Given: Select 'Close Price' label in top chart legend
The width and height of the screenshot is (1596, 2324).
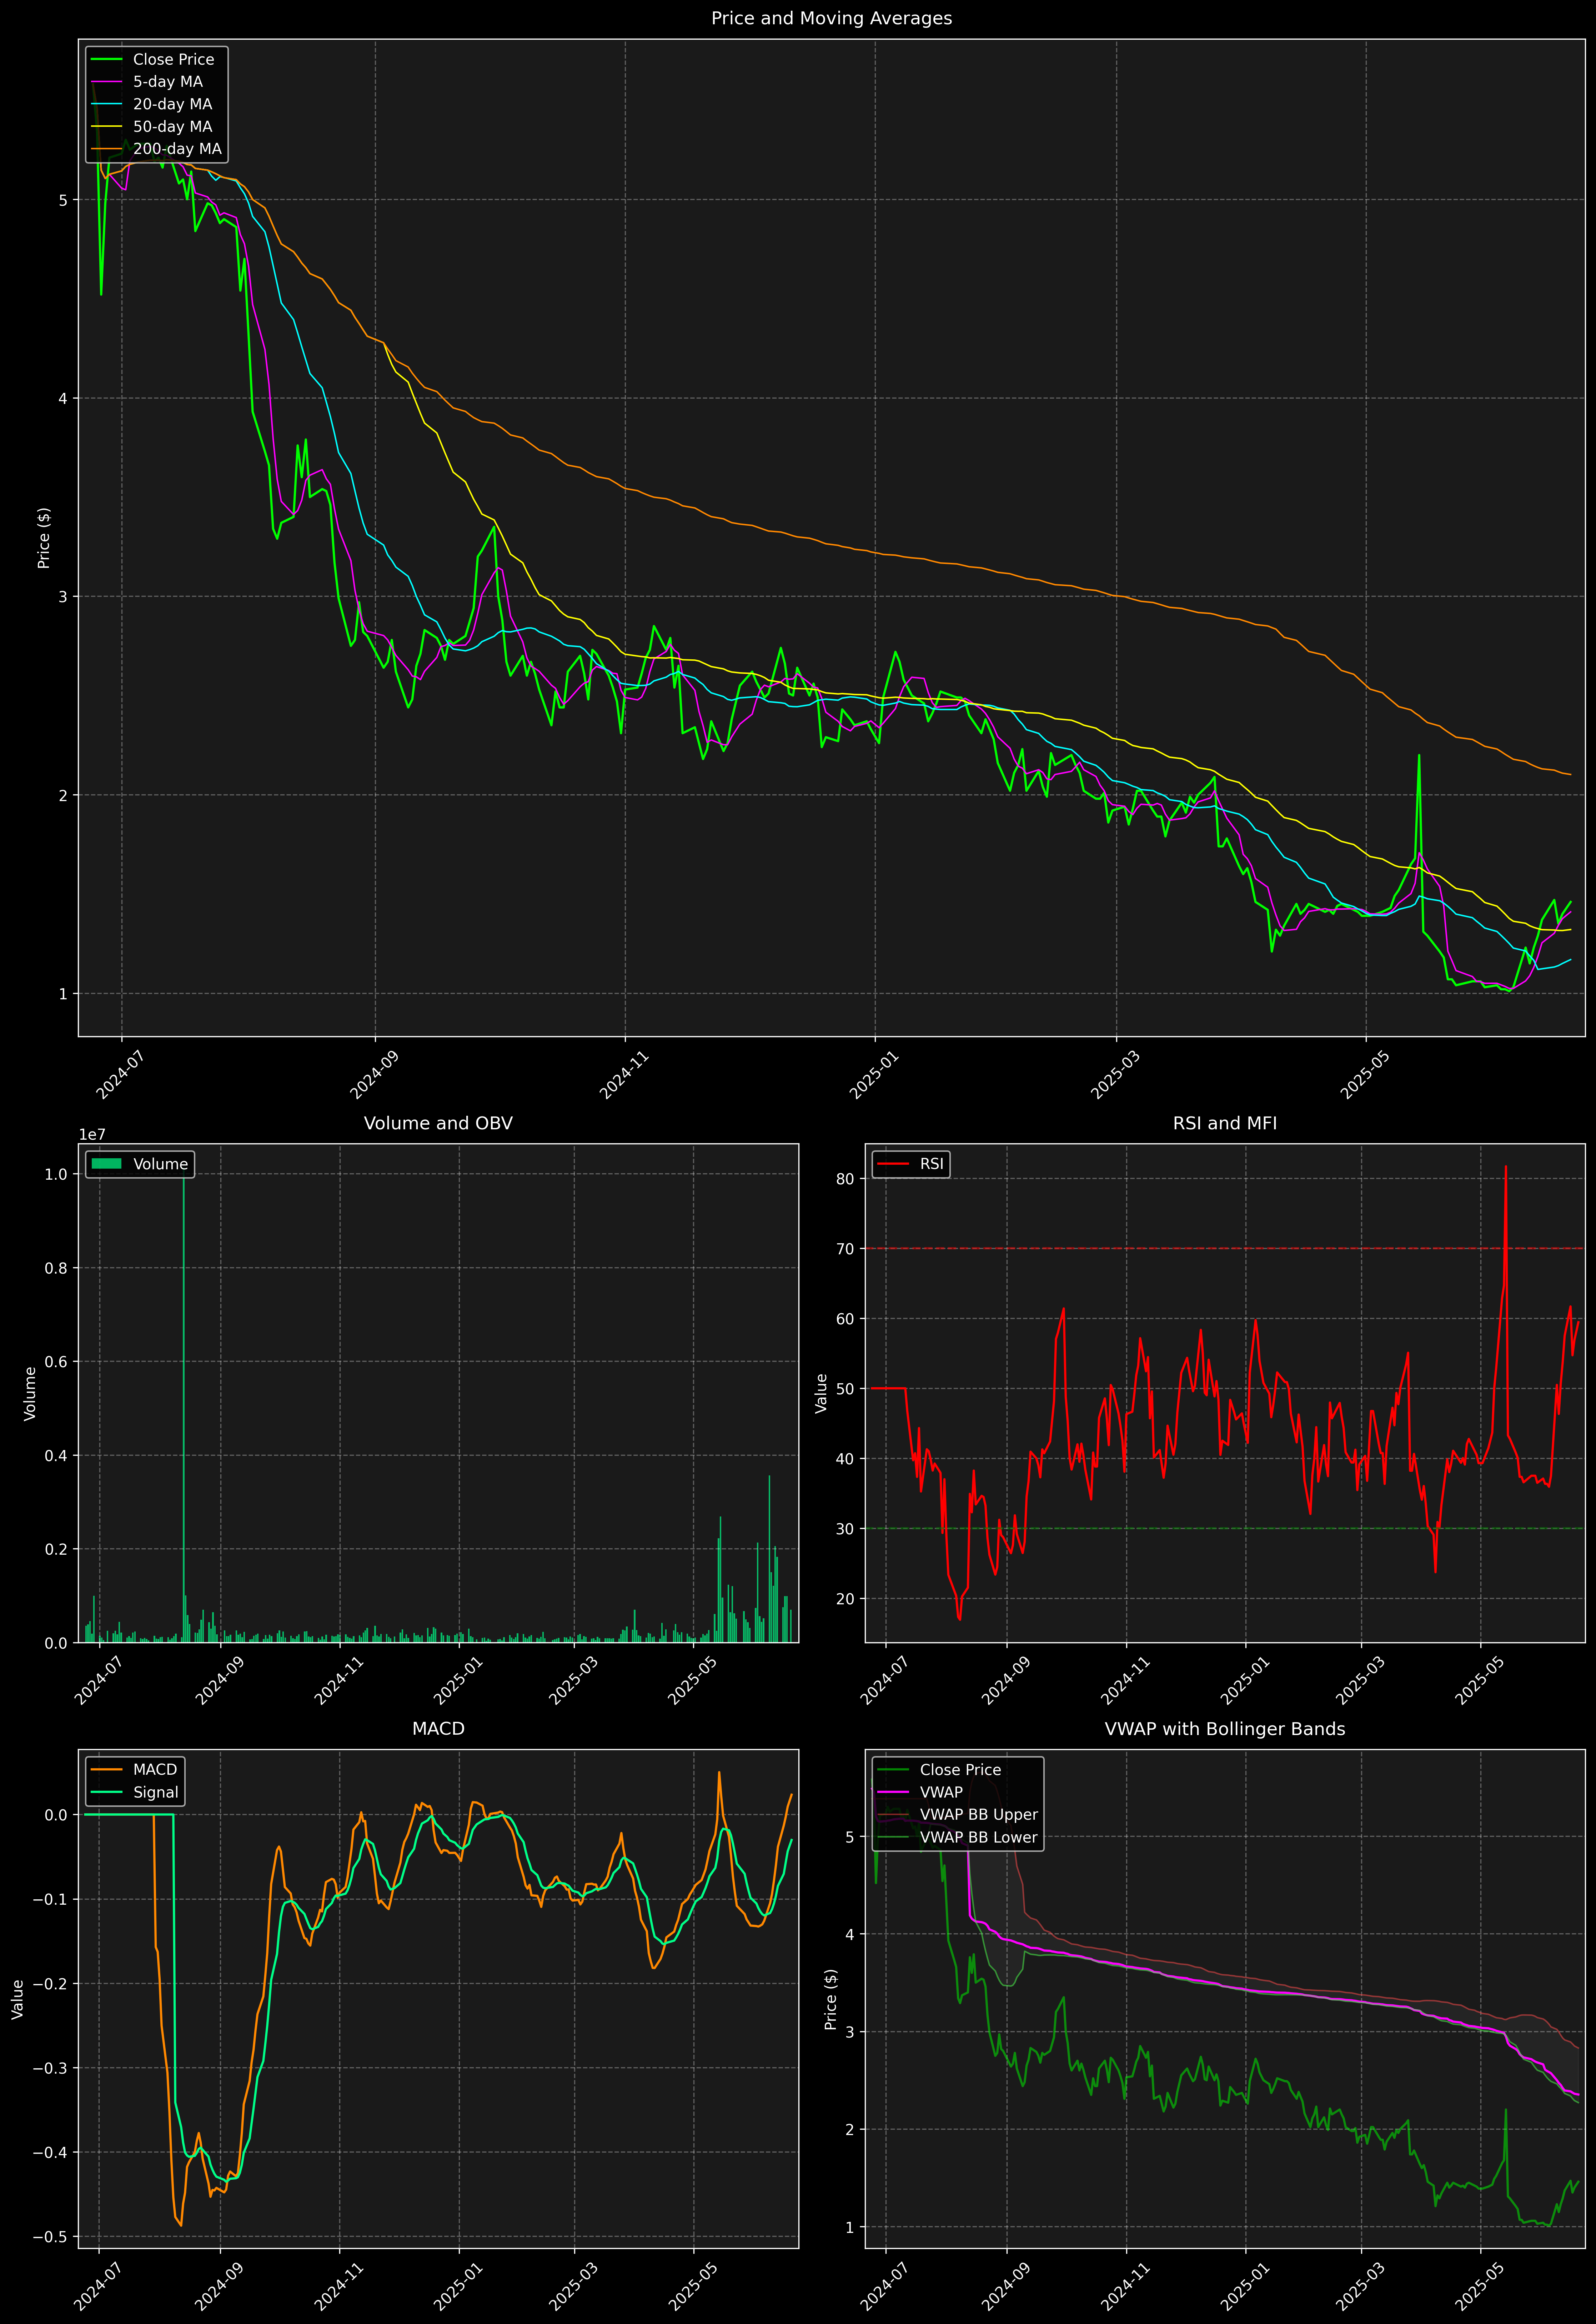Looking at the screenshot, I should [x=173, y=60].
